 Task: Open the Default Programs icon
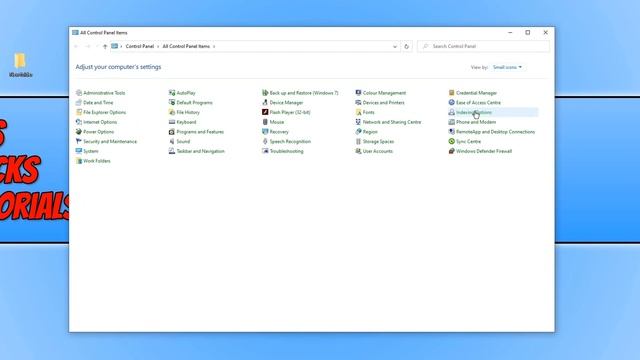[172, 103]
